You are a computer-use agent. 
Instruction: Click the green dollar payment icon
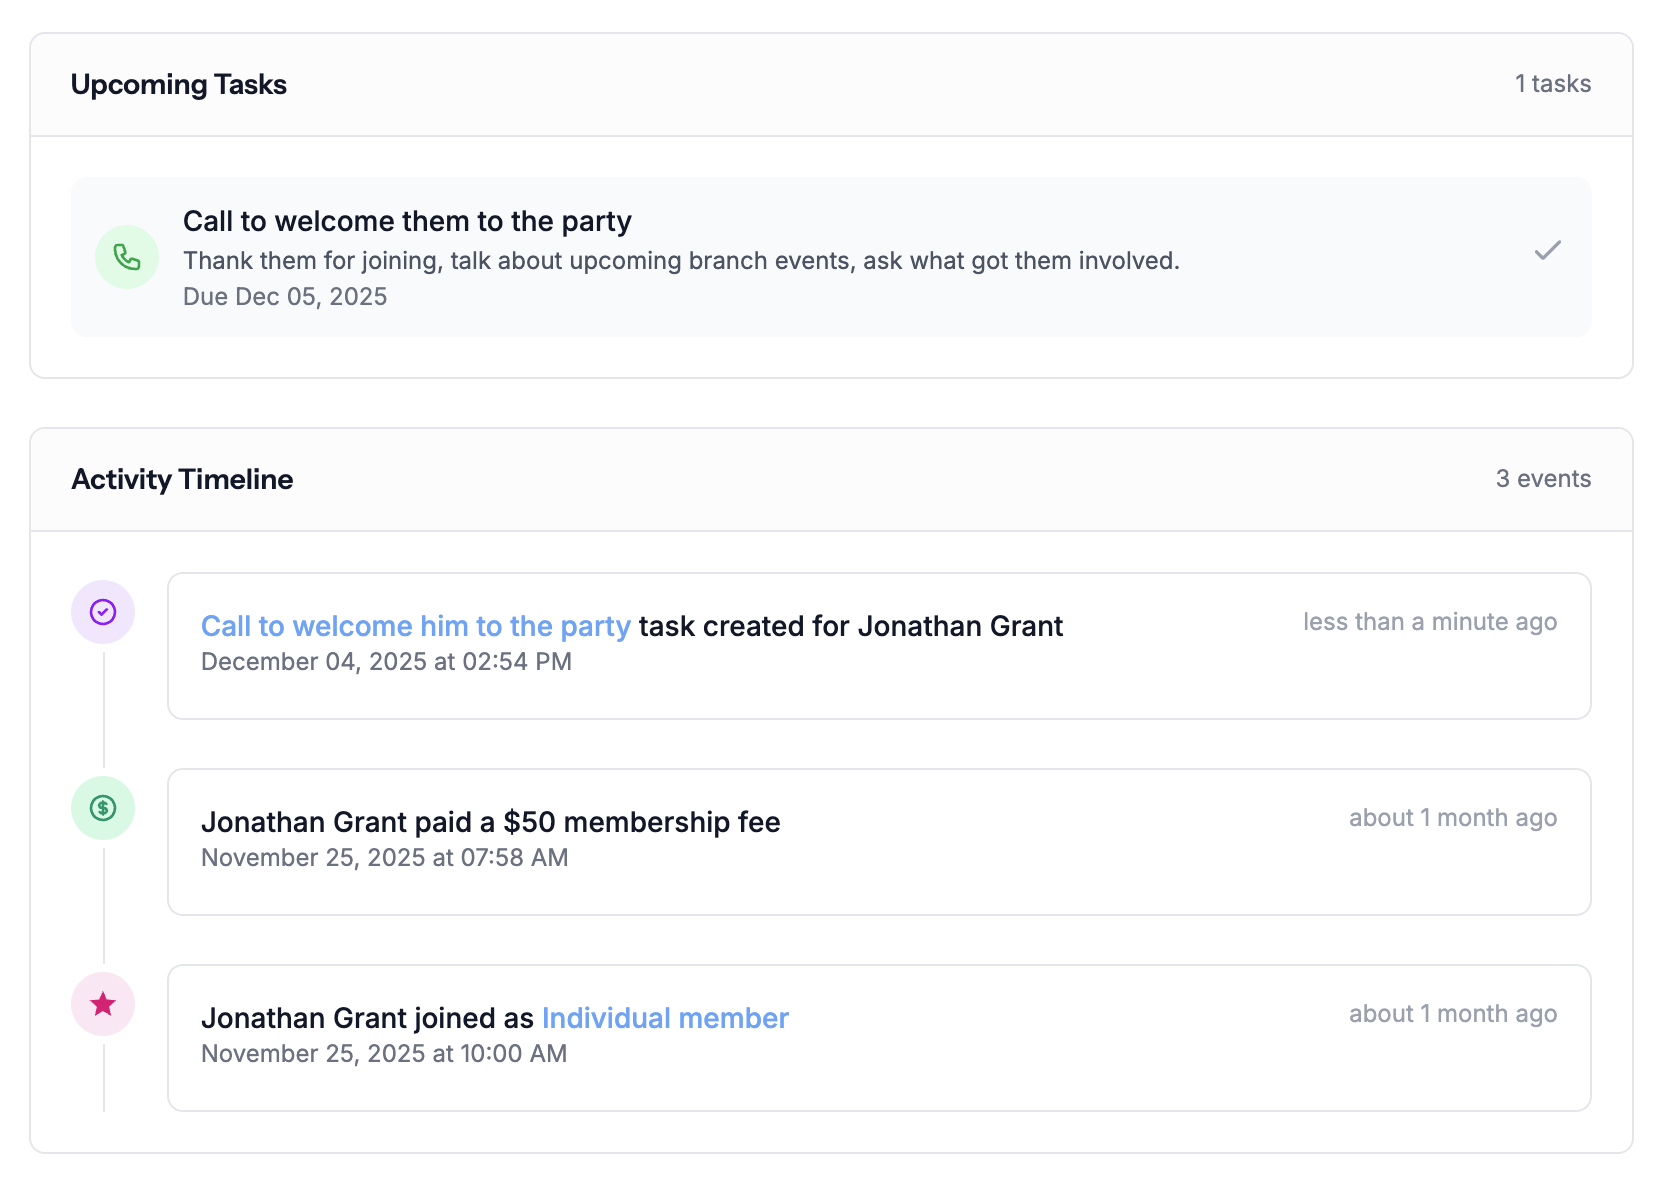(x=102, y=808)
